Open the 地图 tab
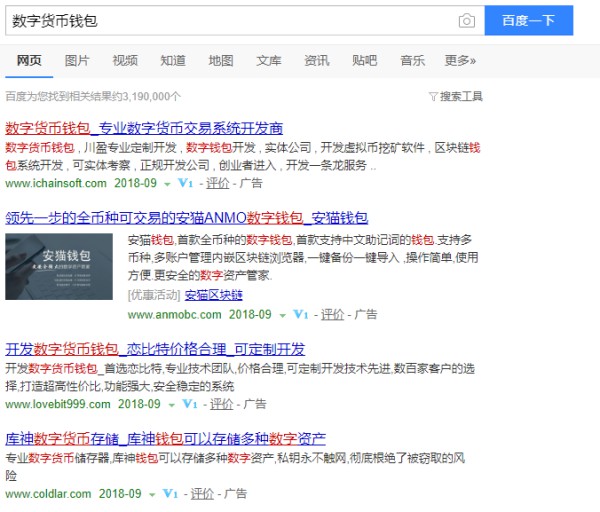 point(221,60)
